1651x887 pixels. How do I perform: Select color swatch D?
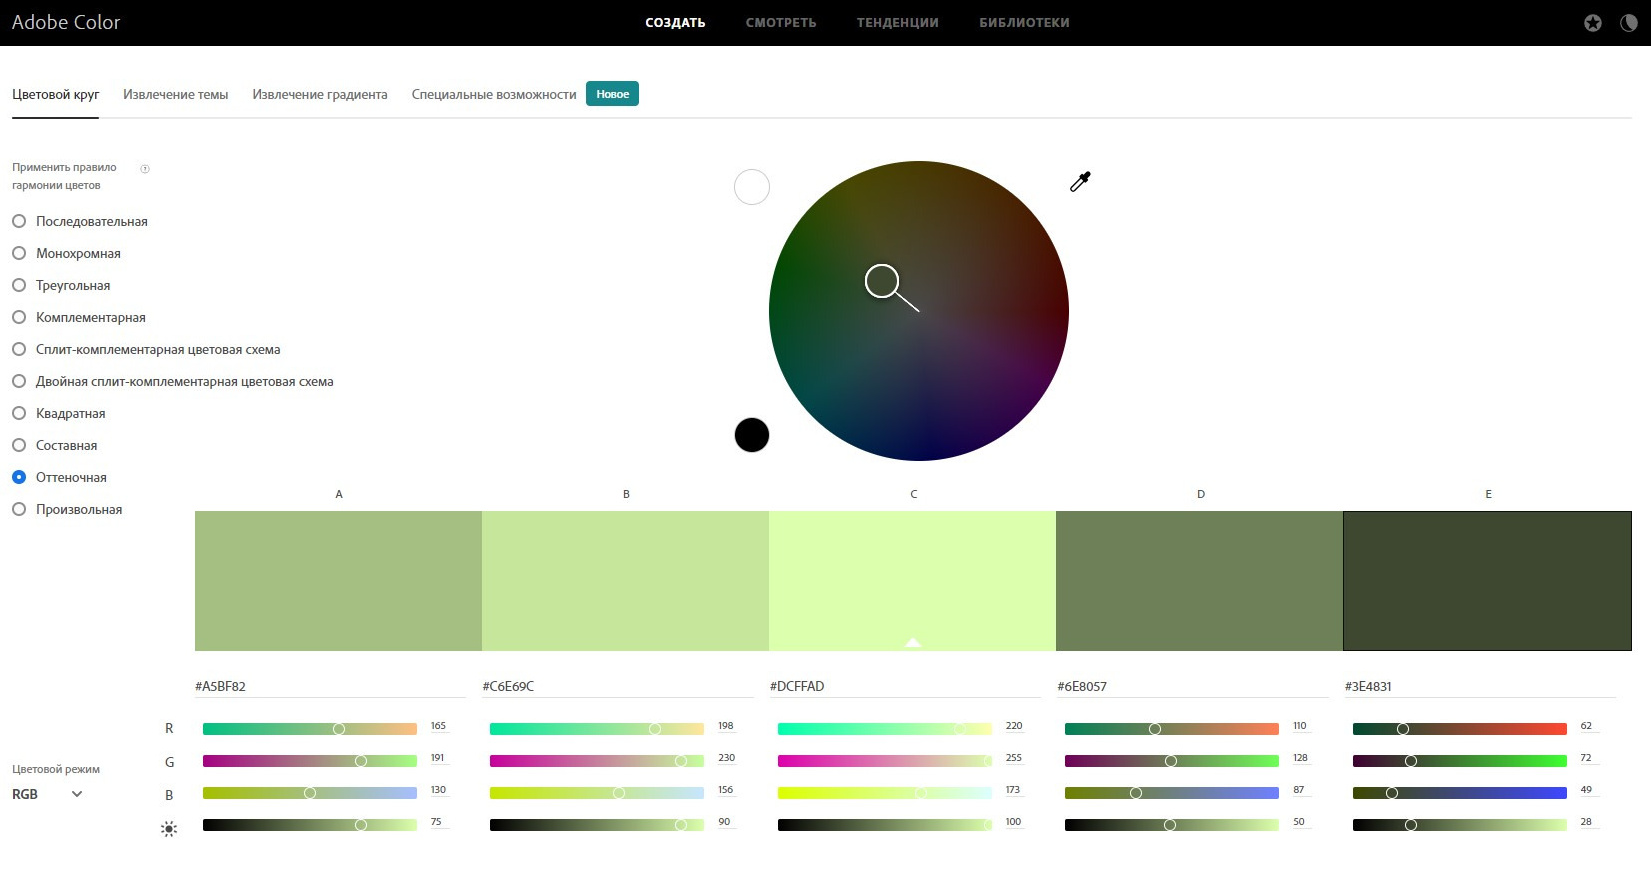[1199, 581]
